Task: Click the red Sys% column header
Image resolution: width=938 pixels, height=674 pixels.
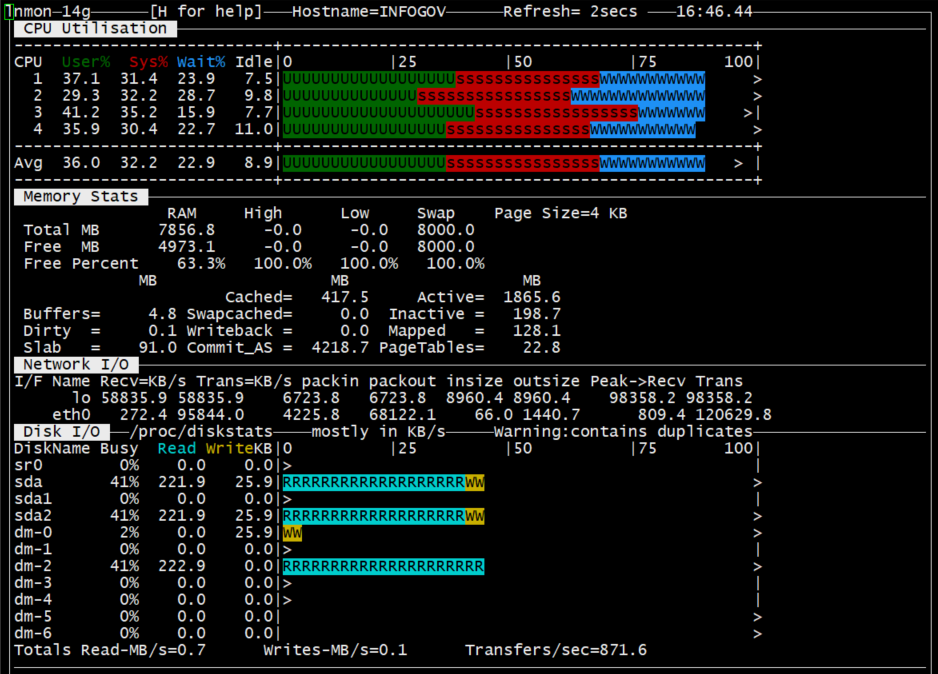Action: tap(148, 62)
